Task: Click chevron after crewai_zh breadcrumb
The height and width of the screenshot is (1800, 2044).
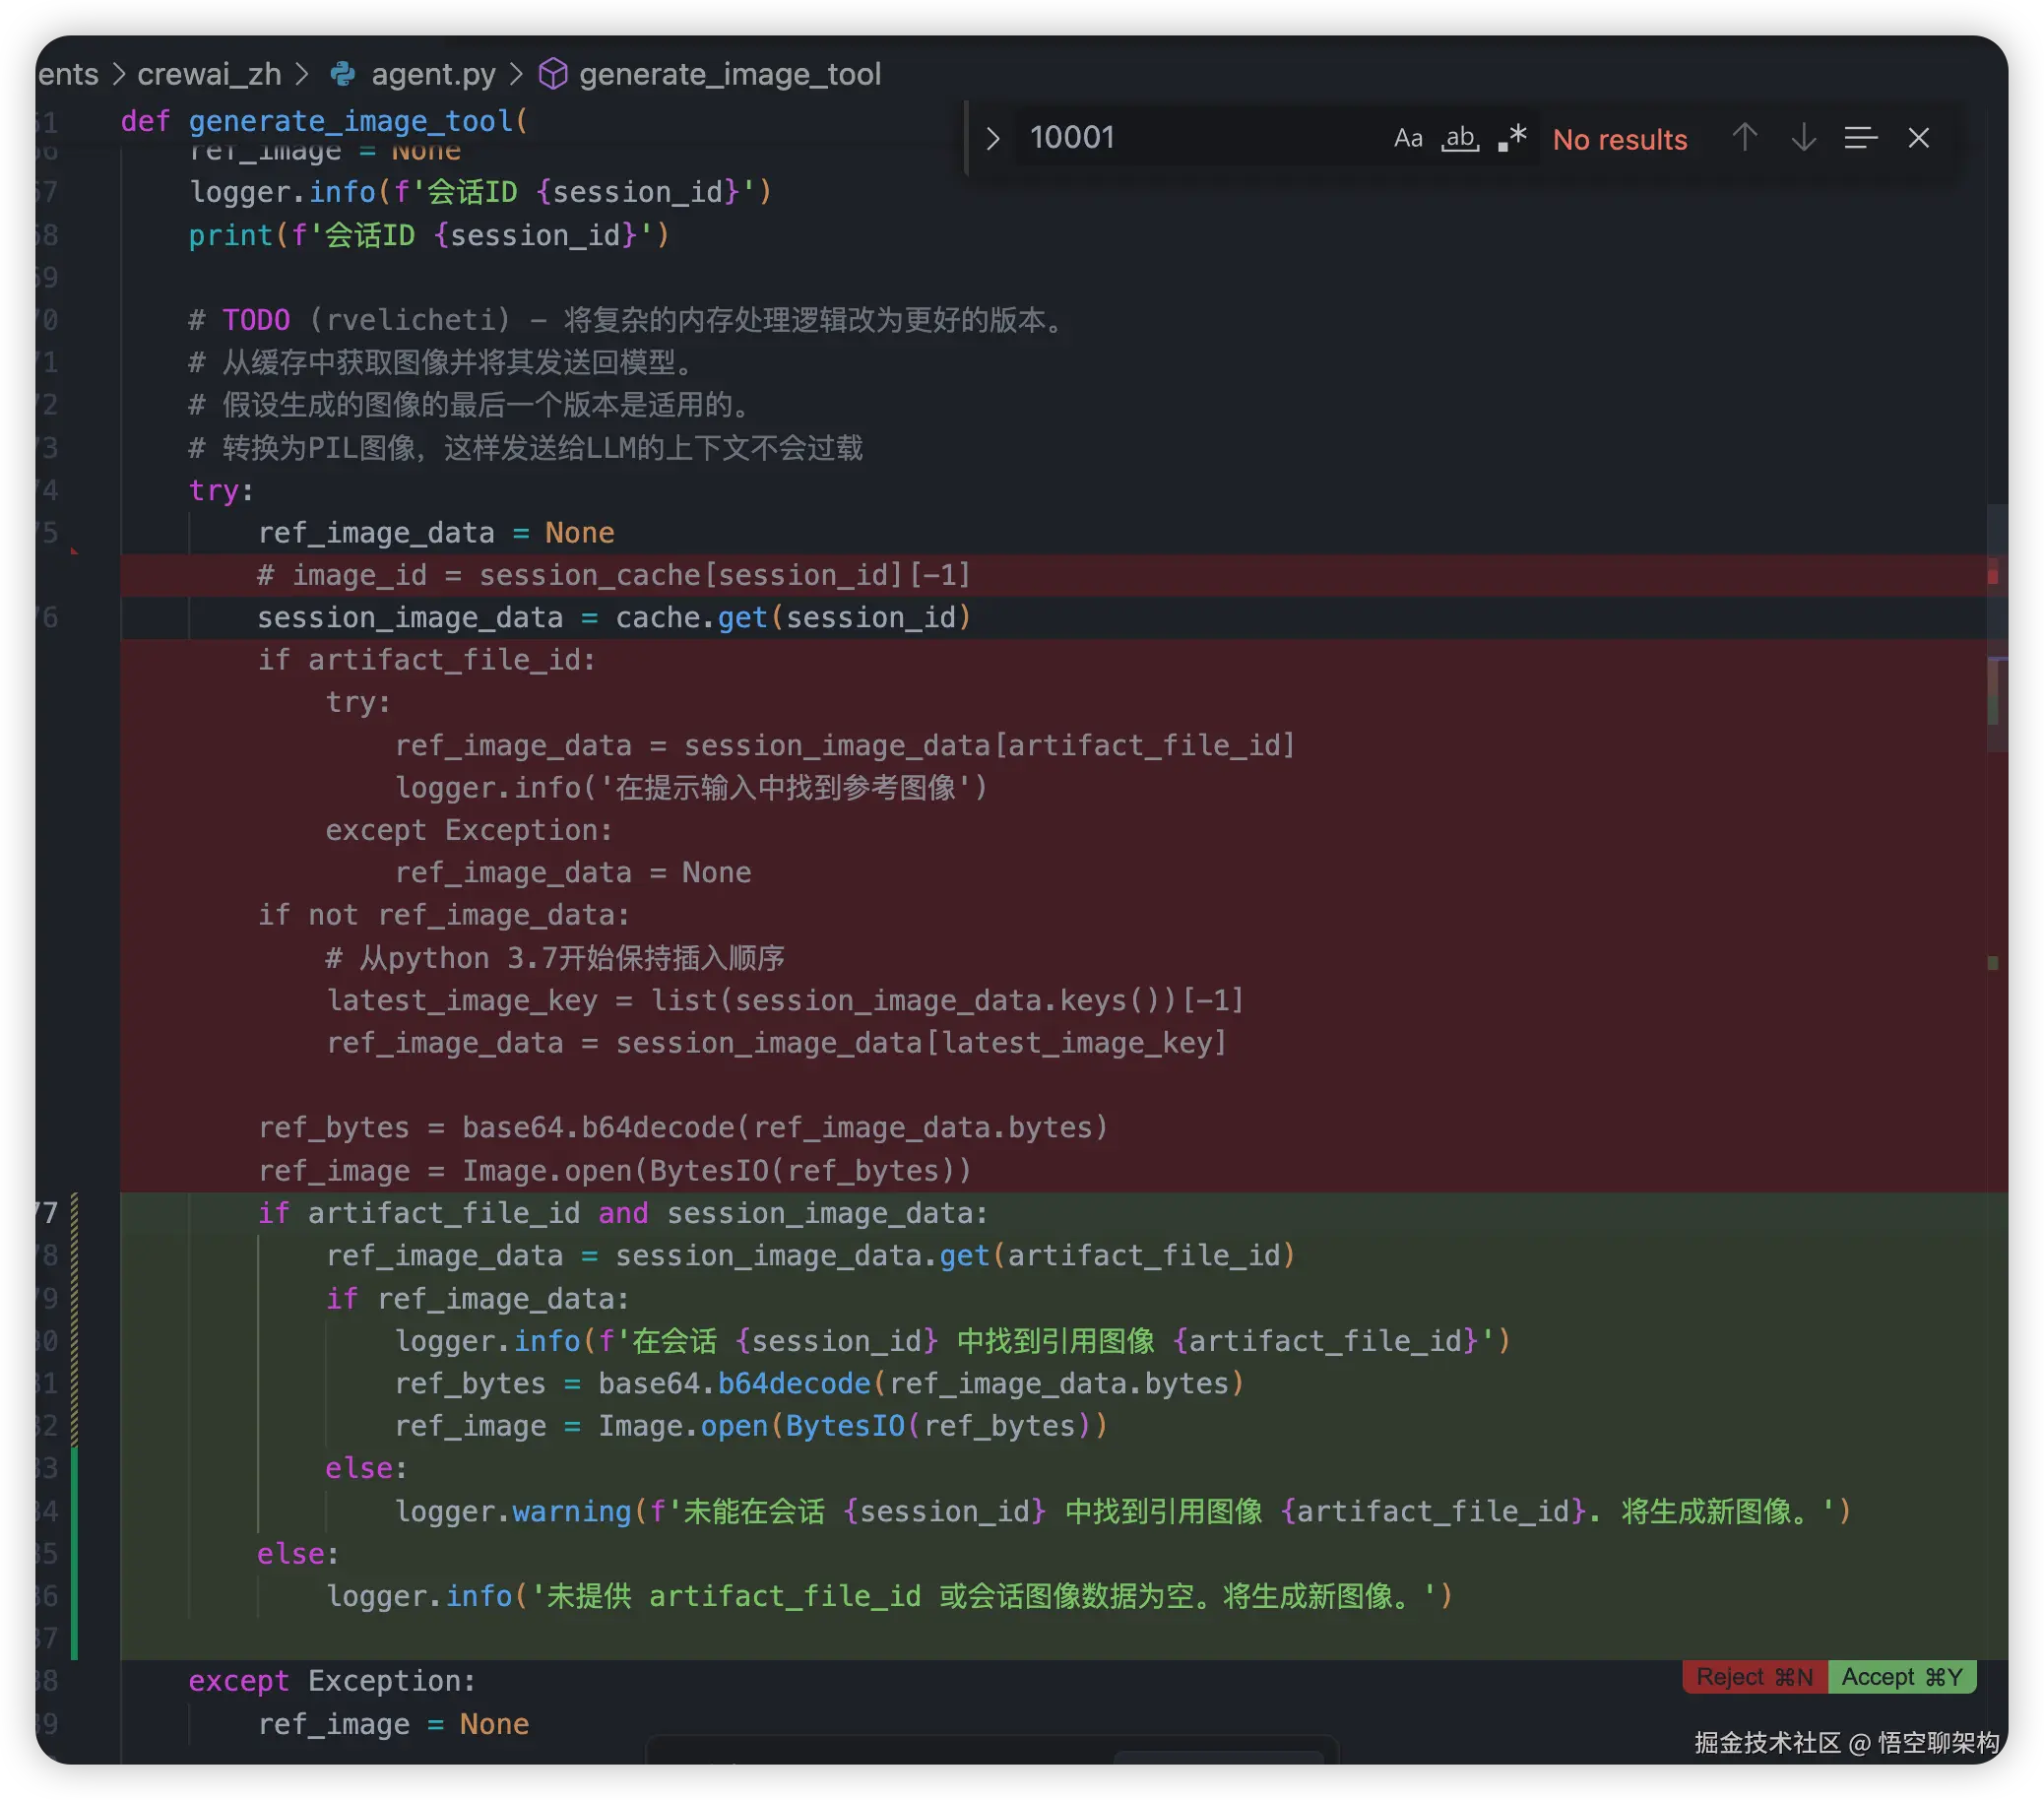Action: 303,74
